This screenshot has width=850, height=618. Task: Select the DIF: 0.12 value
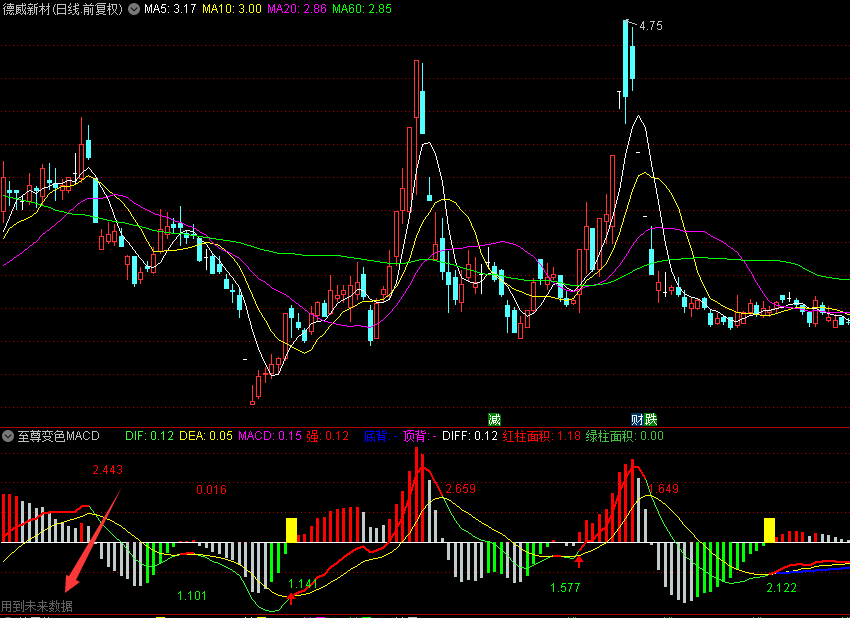point(149,436)
